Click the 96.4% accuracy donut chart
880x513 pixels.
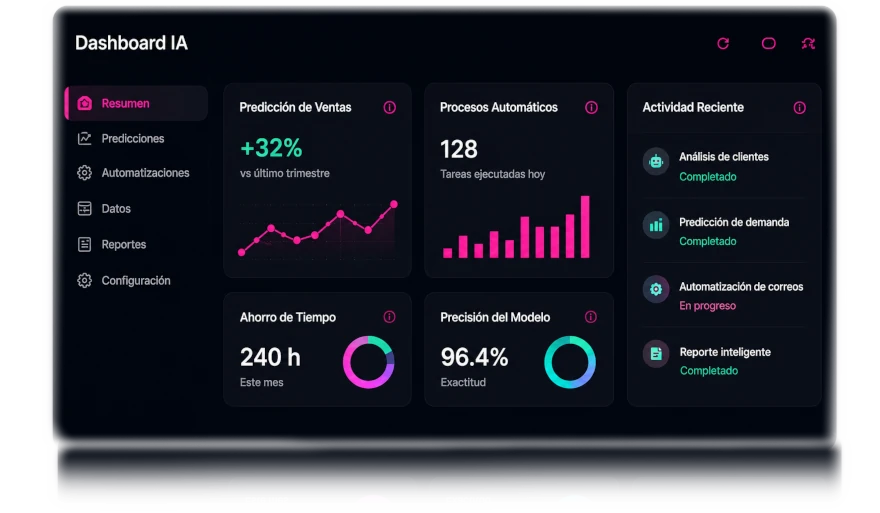[x=570, y=362]
